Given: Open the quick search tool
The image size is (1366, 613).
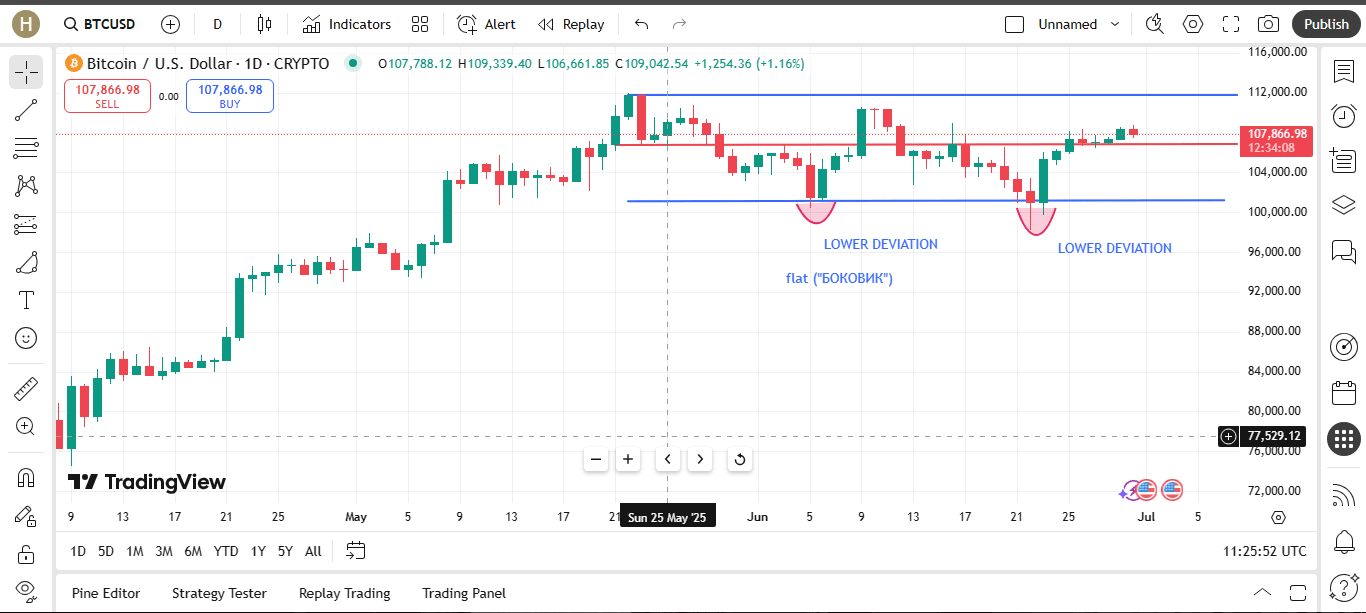Looking at the screenshot, I should 1155,24.
